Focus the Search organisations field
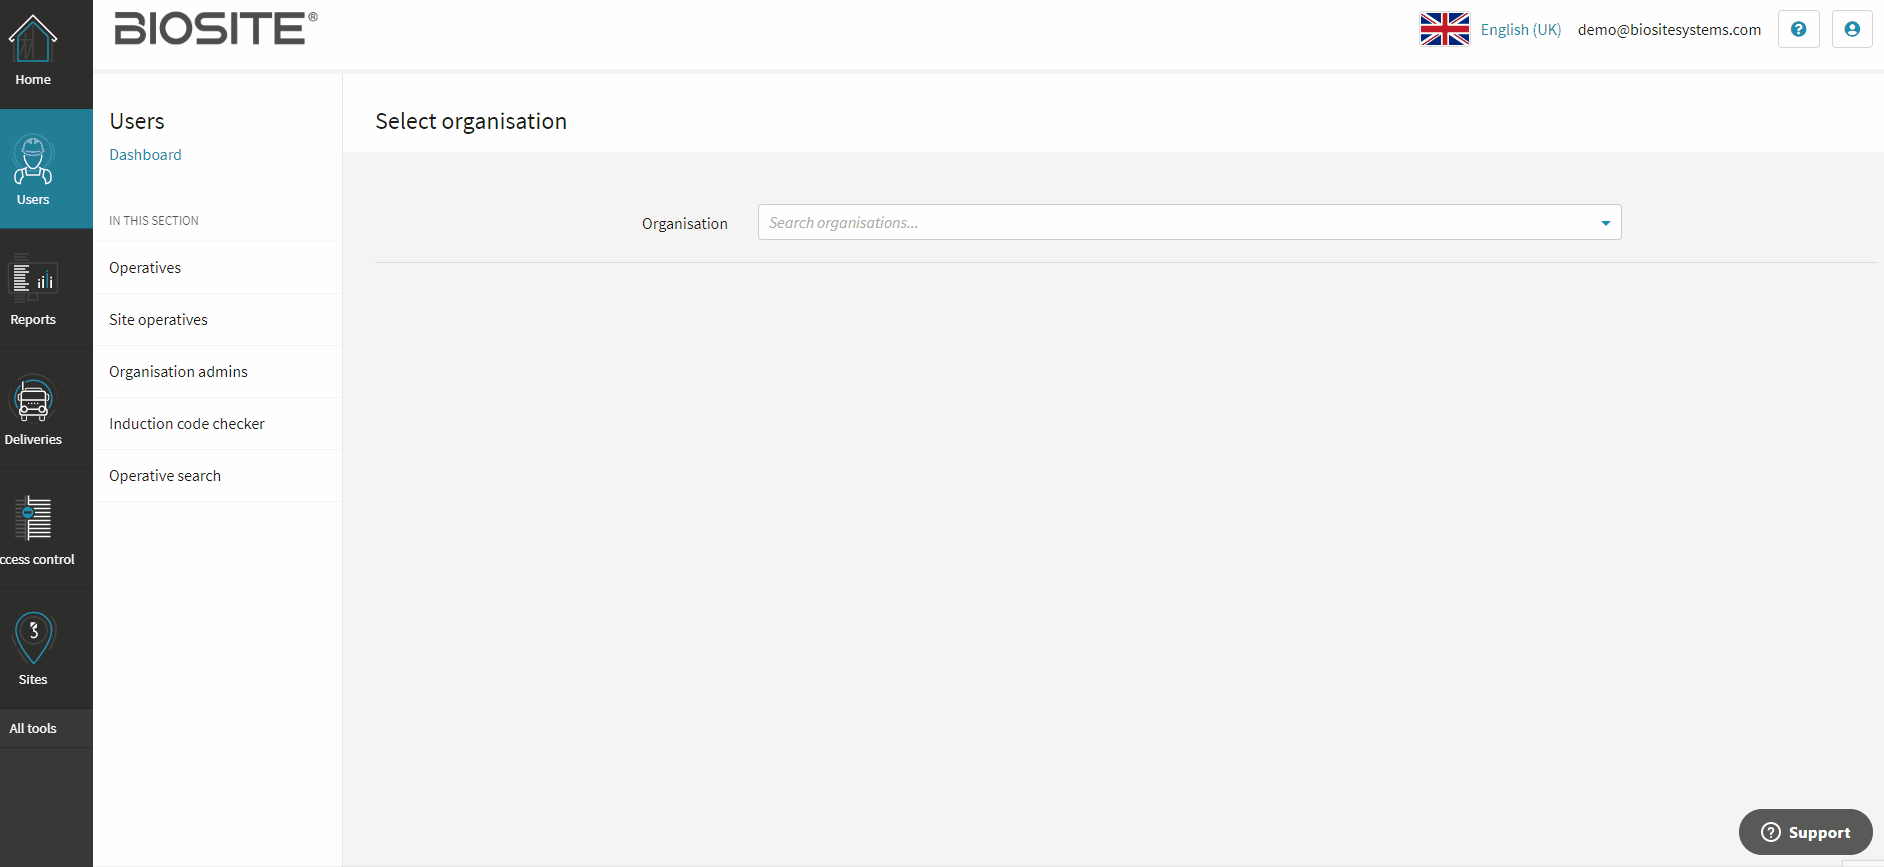The height and width of the screenshot is (867, 1884). [x=1189, y=222]
